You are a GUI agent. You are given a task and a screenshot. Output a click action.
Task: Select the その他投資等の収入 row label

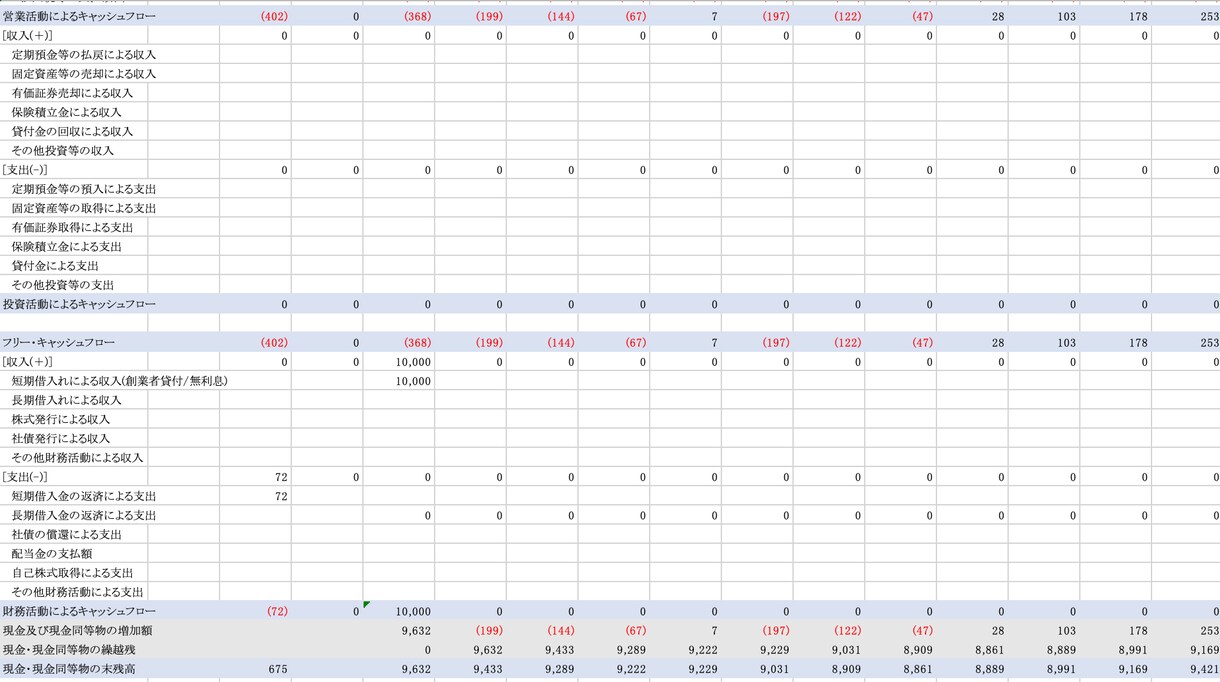pos(63,151)
